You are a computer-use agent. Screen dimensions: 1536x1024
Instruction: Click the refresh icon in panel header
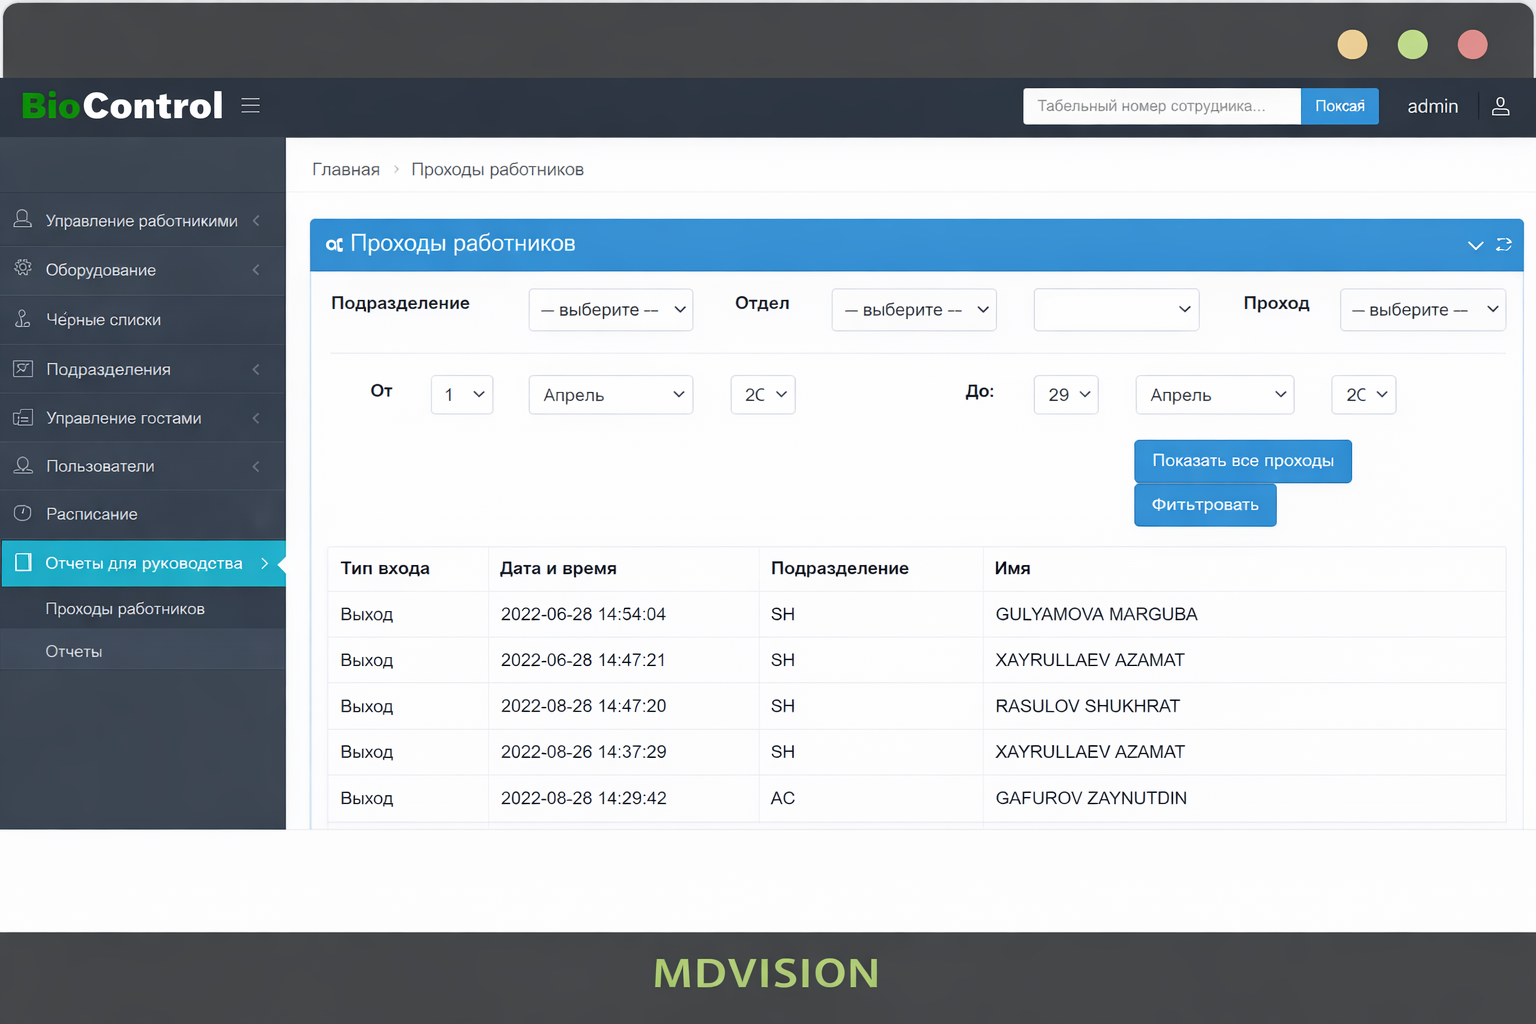coord(1503,245)
